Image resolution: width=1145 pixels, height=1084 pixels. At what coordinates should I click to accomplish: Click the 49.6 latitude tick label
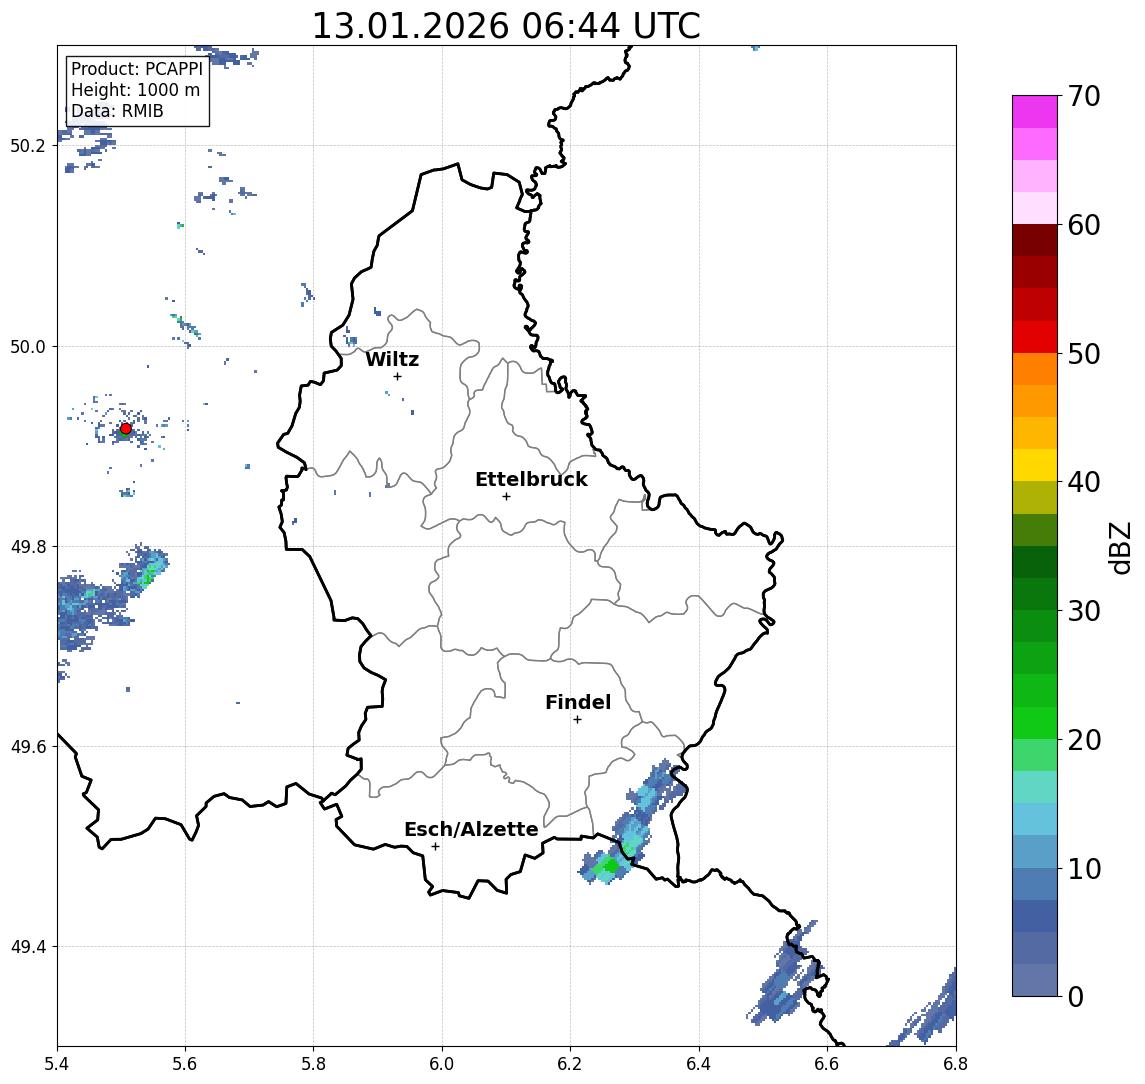point(28,747)
